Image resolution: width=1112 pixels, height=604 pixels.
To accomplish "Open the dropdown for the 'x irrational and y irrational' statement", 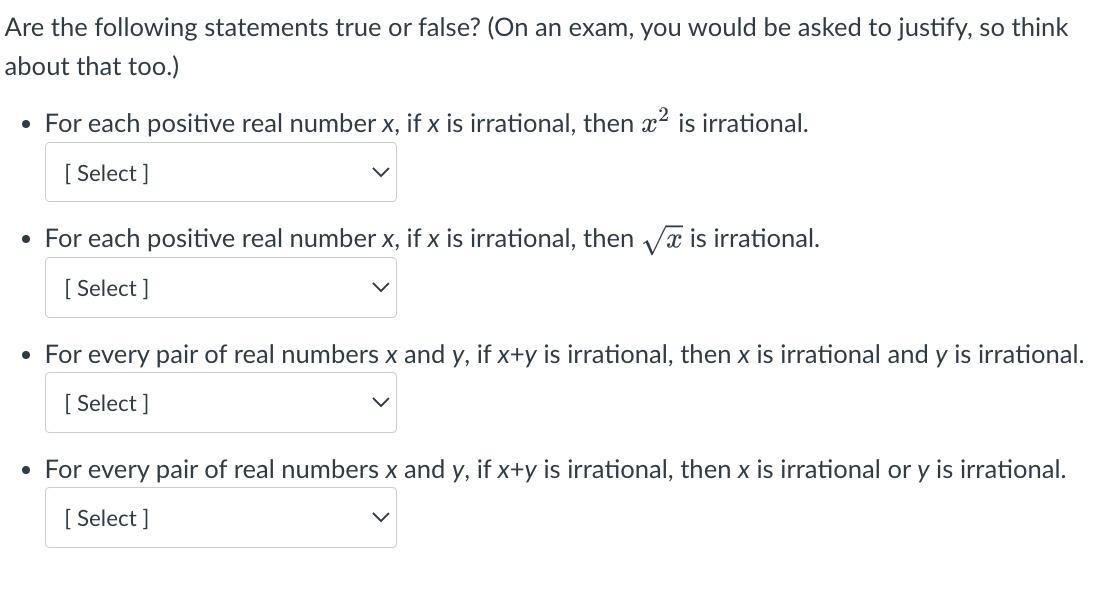I will click(220, 402).
